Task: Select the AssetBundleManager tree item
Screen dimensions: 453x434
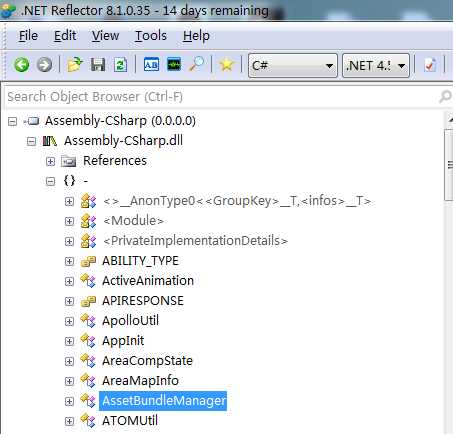Action: [163, 401]
